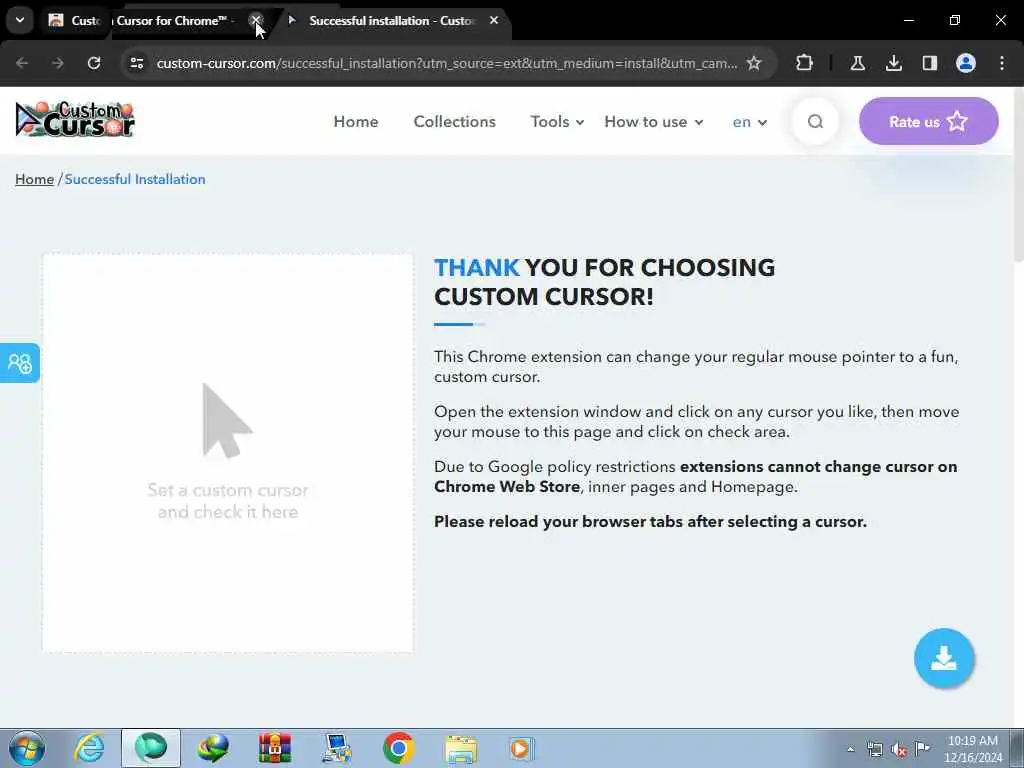1024x768 pixels.
Task: Click the page vertical scrollbar thumb
Action: [1018, 175]
